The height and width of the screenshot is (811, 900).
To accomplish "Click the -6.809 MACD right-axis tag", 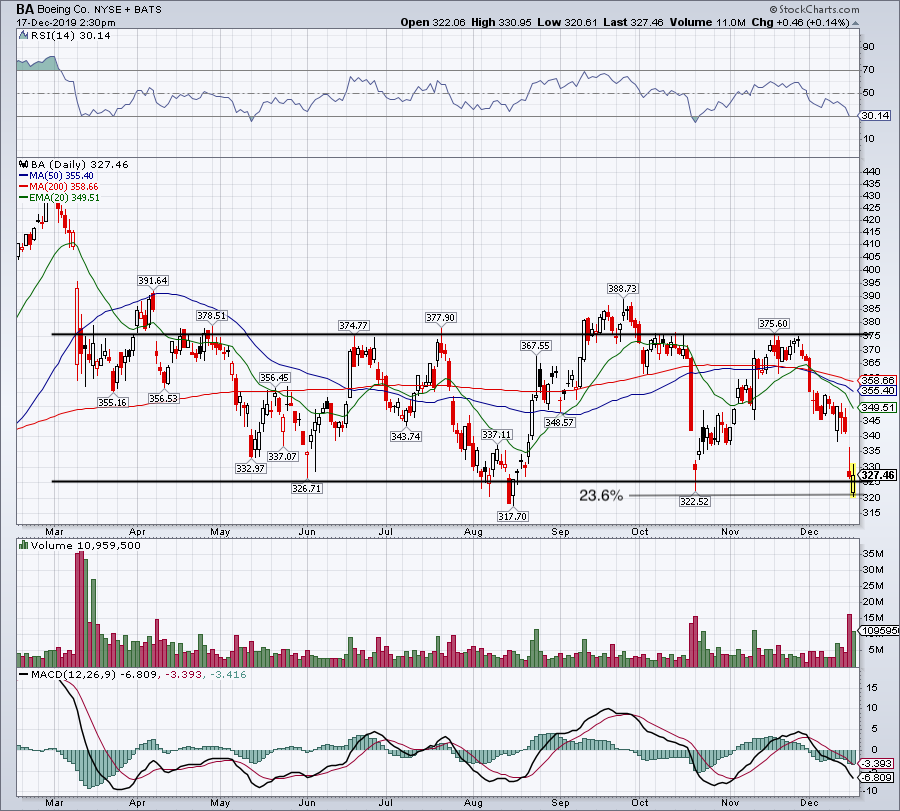I will (876, 778).
